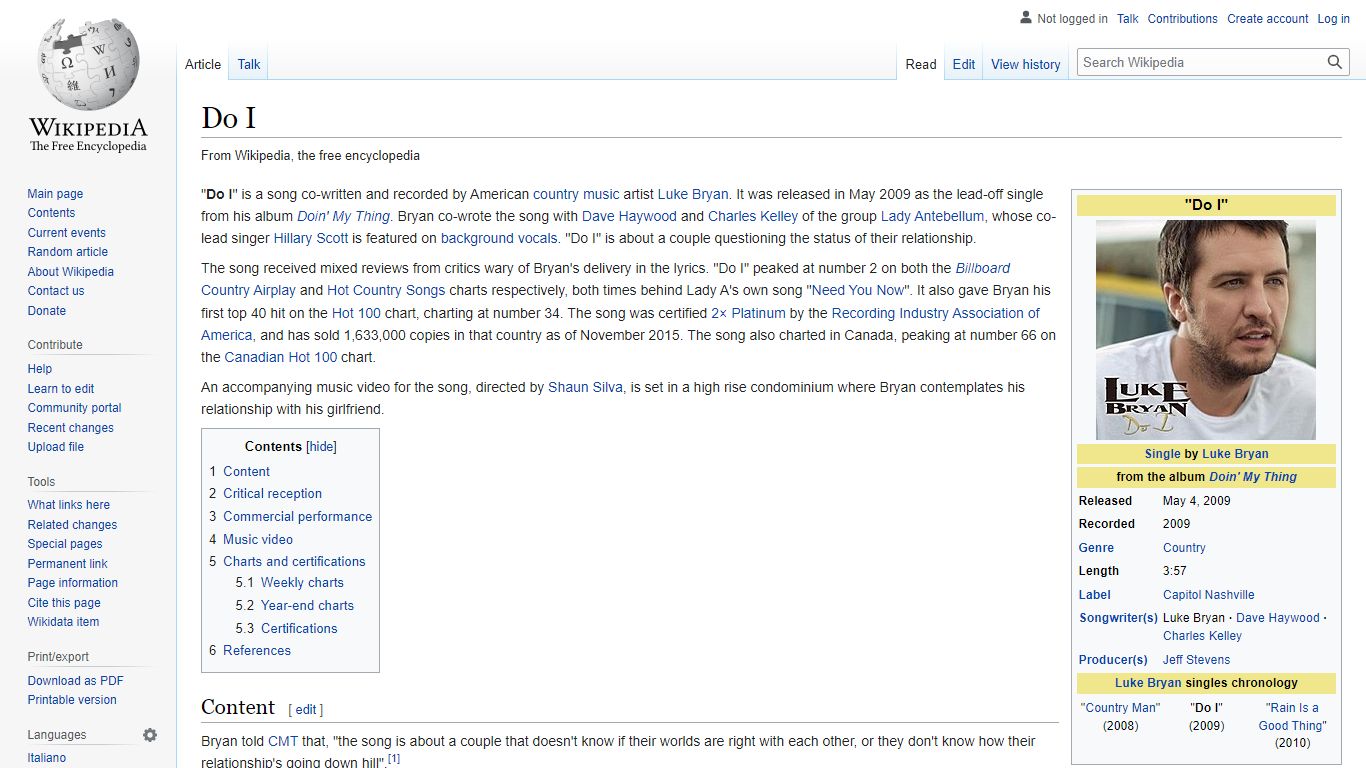
Task: Open Capitol Nashville label link
Action: point(1208,595)
